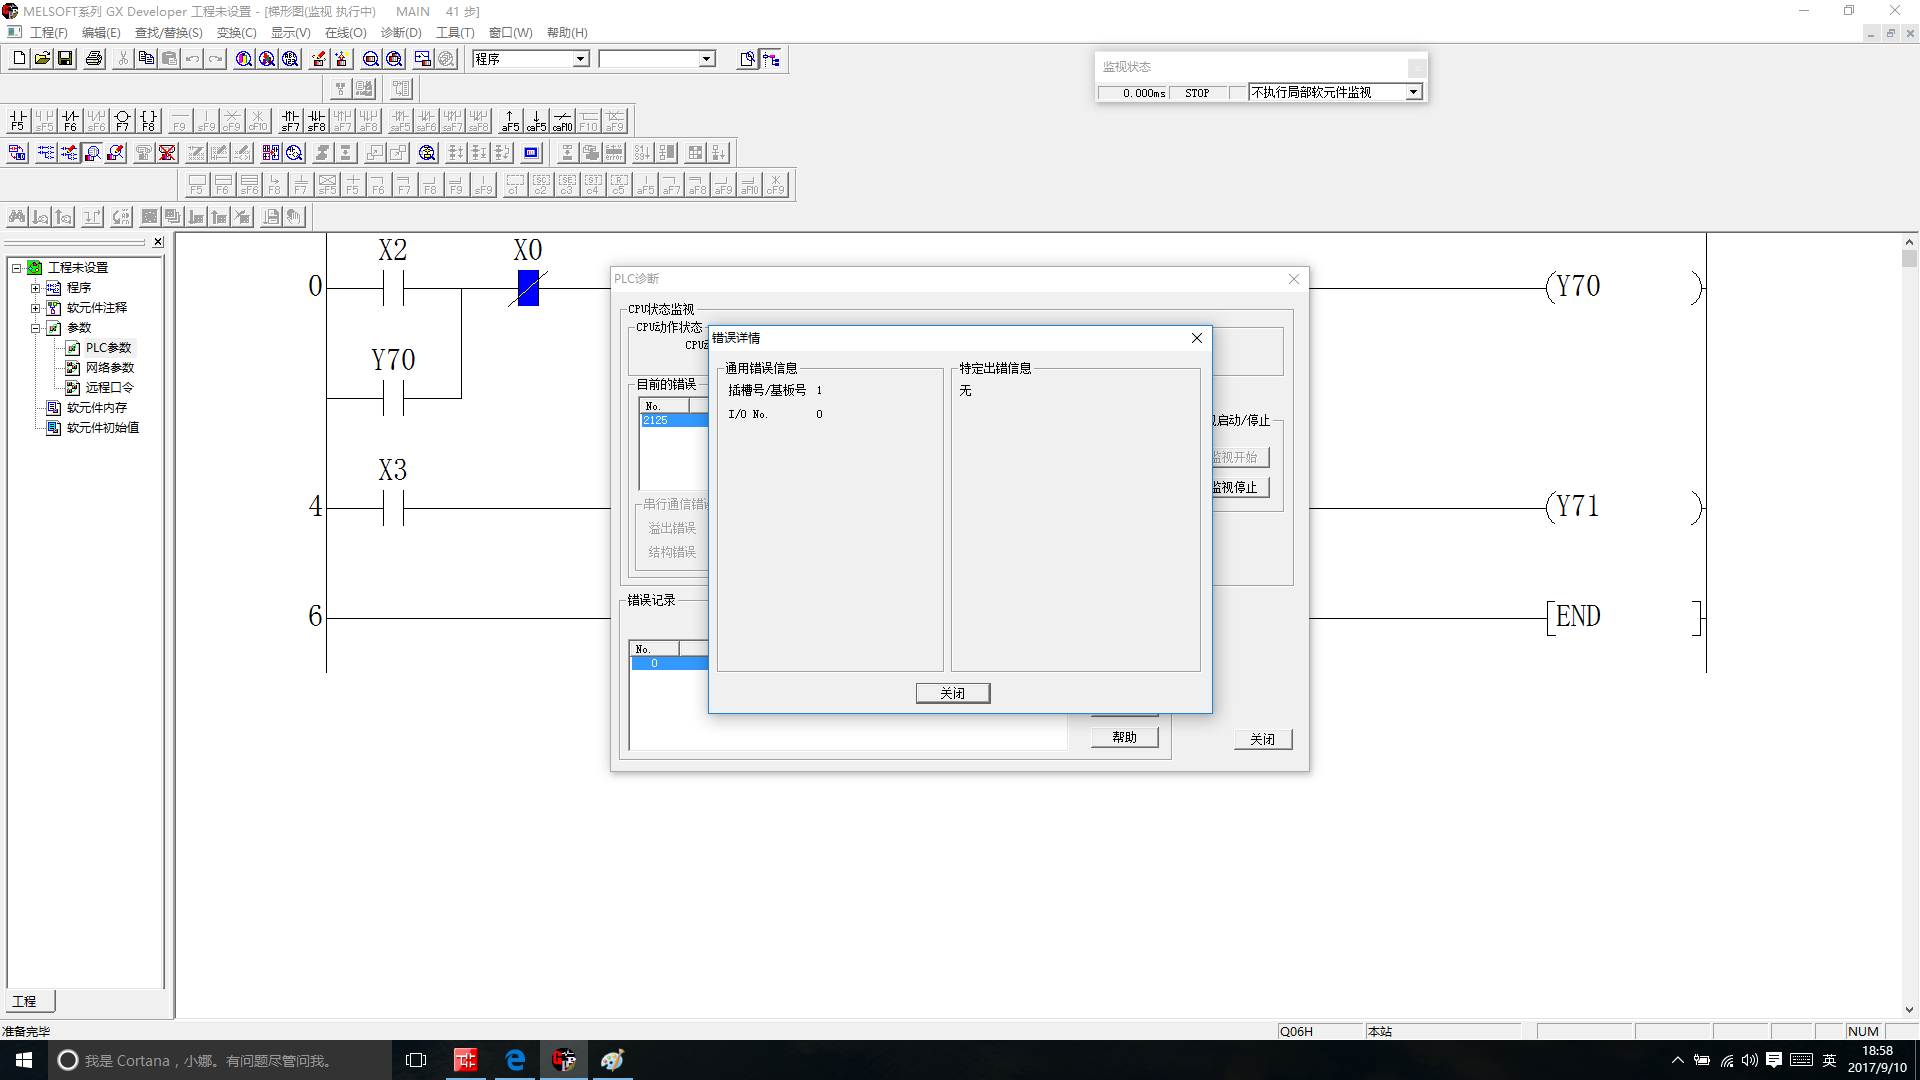Toggle the project data list display icon
Screen dimensions: 1920x1080
pyautogui.click(x=771, y=59)
